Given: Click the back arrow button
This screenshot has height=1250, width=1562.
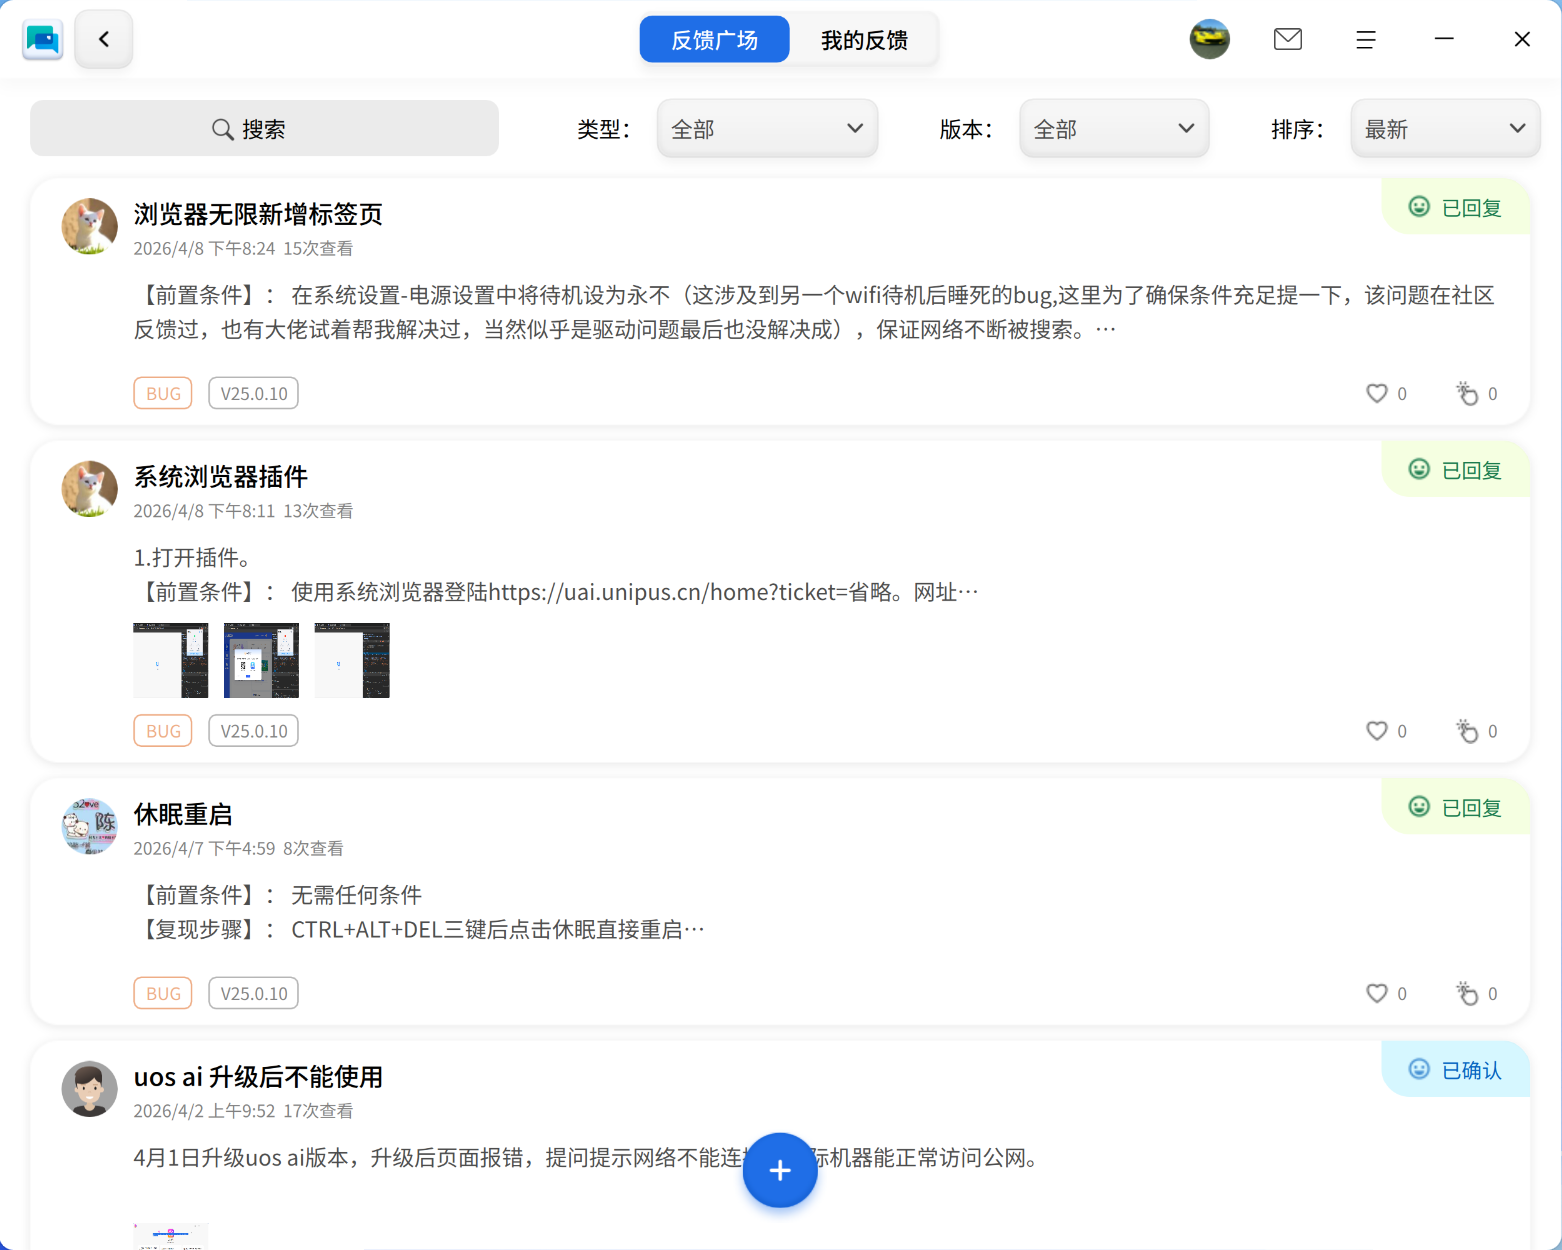Looking at the screenshot, I should tap(103, 40).
